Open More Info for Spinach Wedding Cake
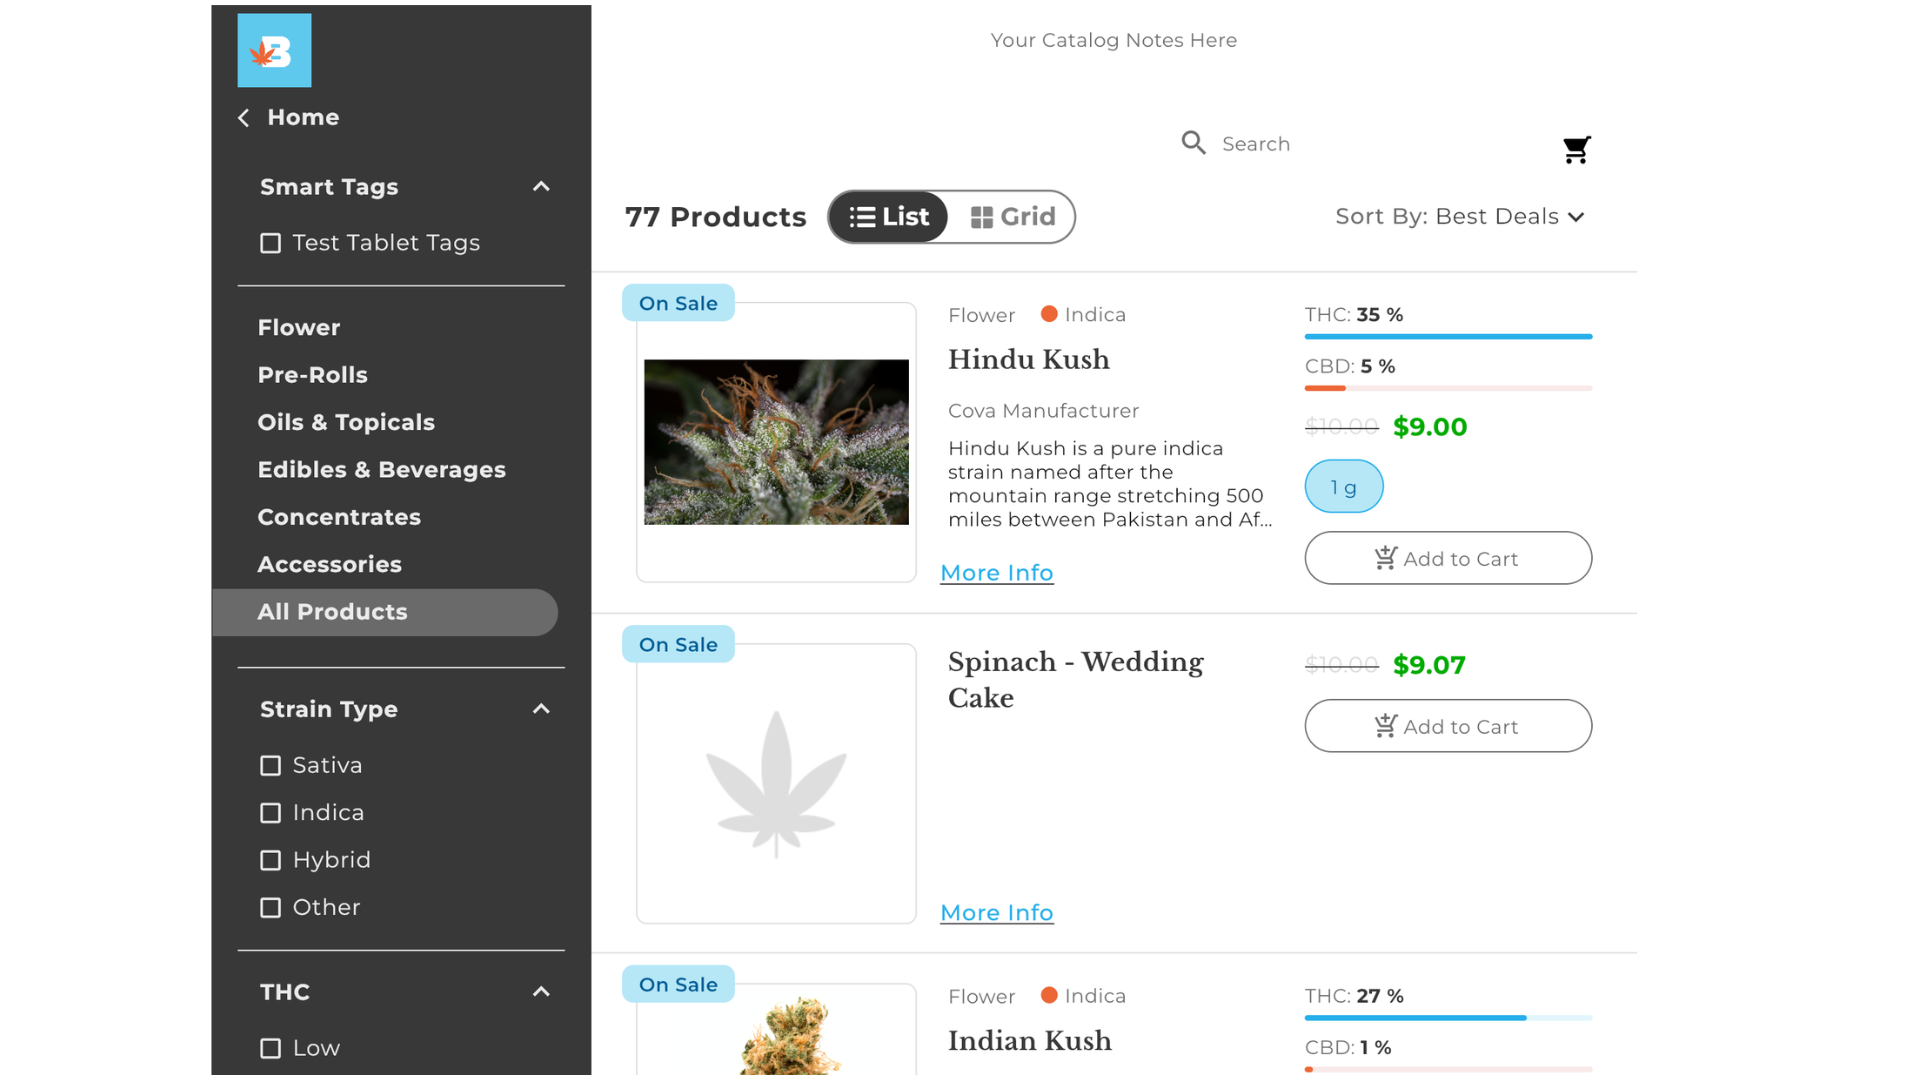This screenshot has width=1920, height=1080. 996,913
